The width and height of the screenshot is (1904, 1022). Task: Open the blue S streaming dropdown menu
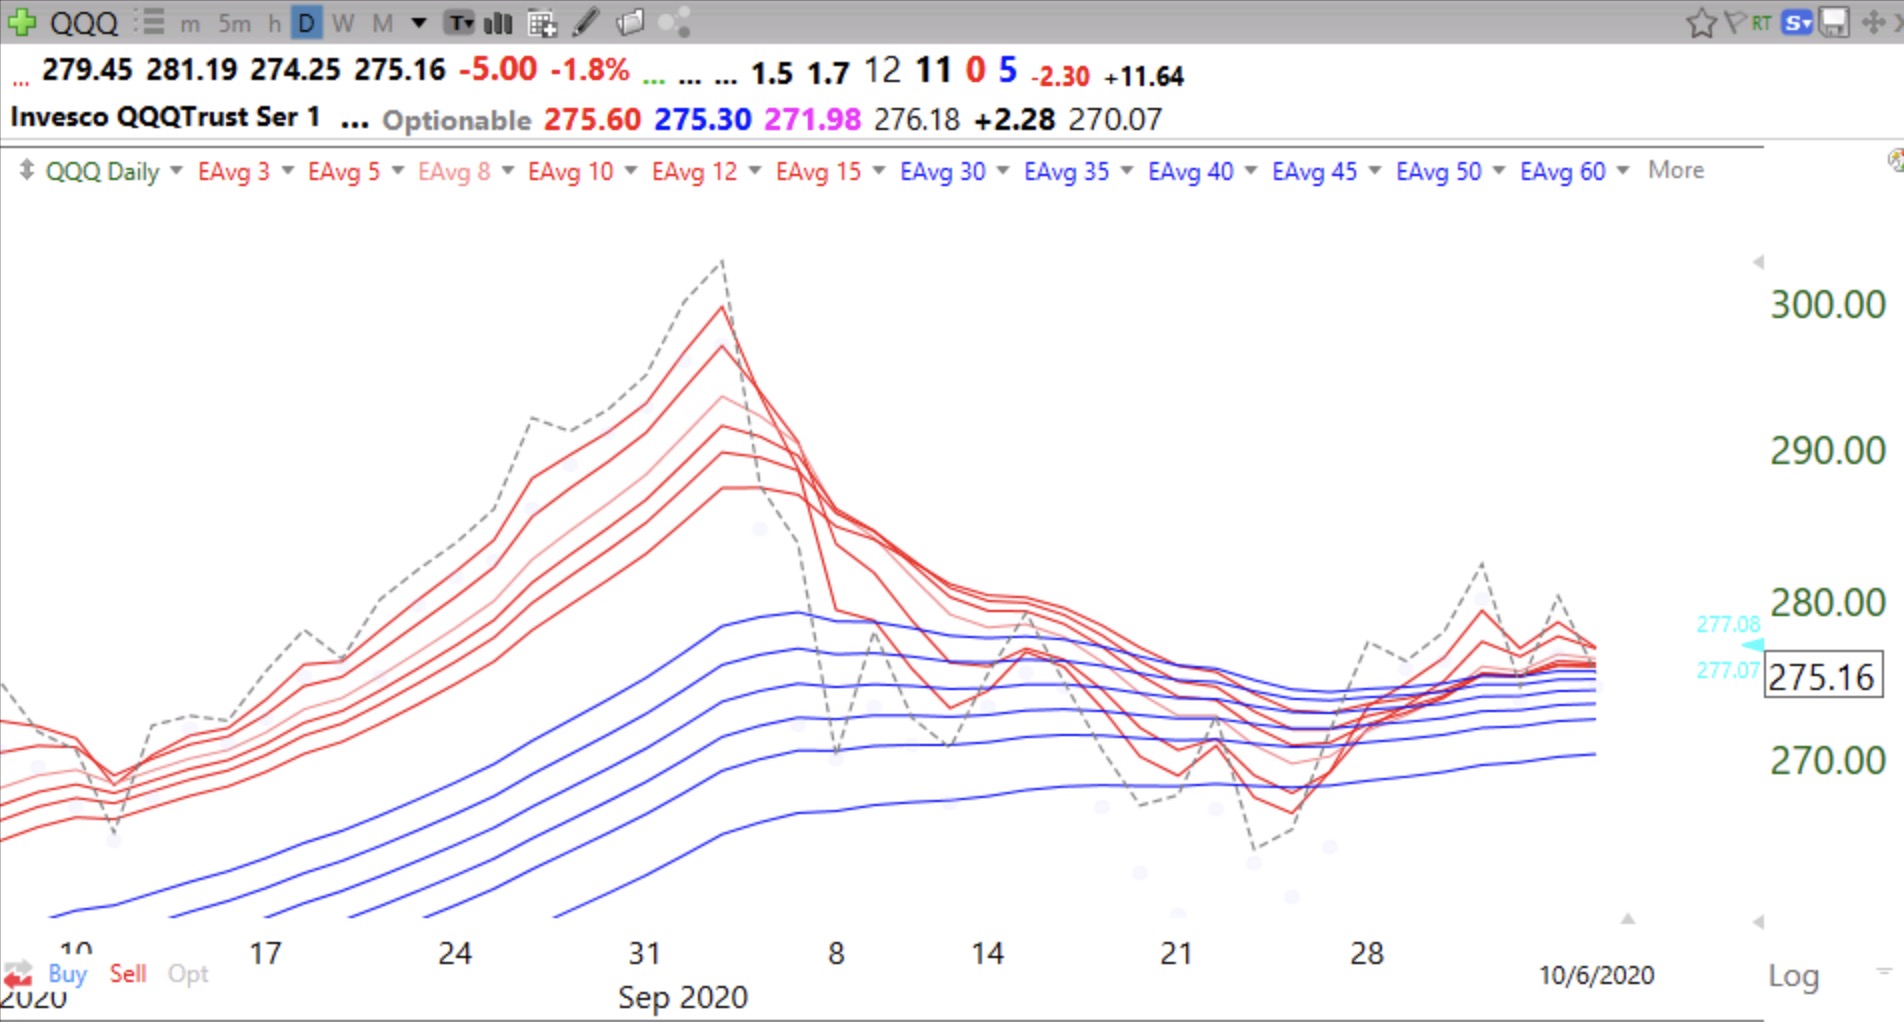pyautogui.click(x=1797, y=22)
